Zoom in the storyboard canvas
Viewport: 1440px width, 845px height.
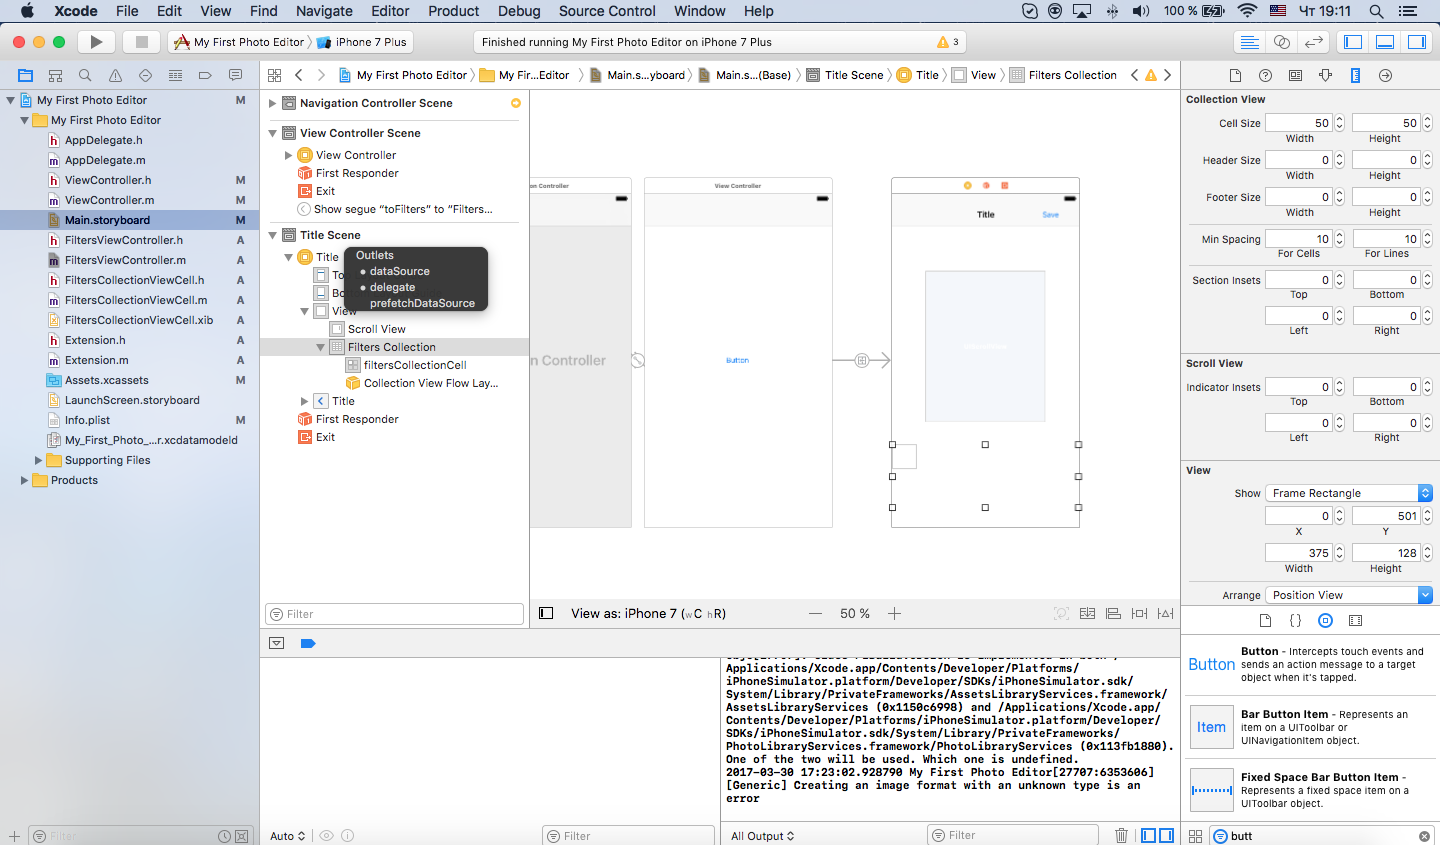click(894, 613)
